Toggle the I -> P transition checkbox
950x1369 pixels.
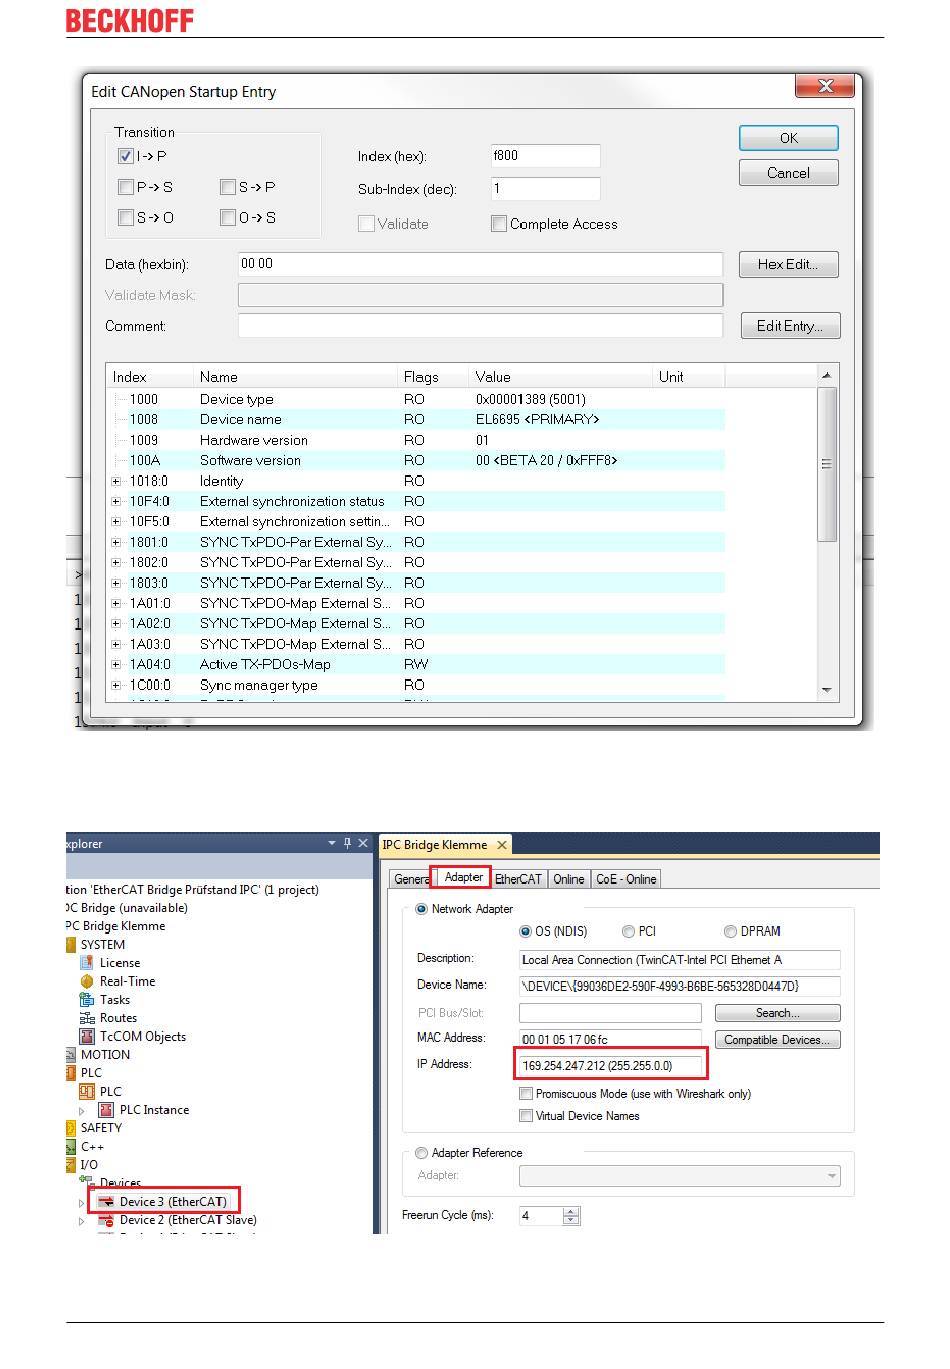click(x=126, y=156)
